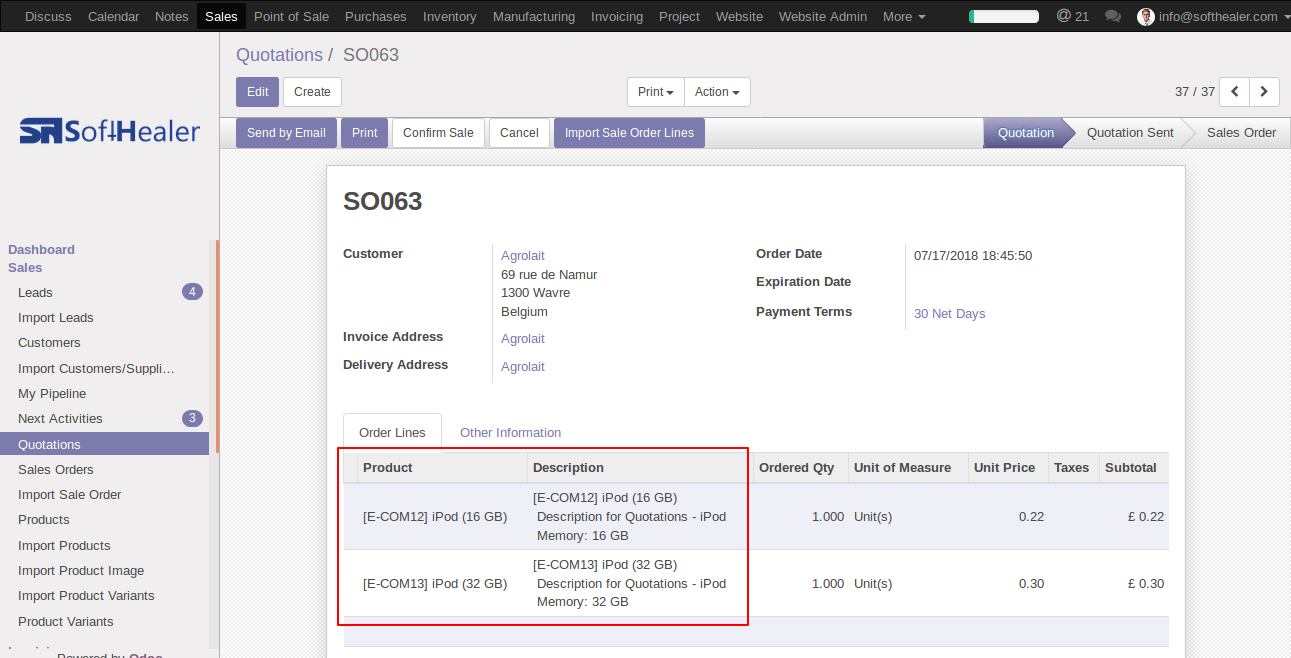Open the Website menu

(x=740, y=16)
